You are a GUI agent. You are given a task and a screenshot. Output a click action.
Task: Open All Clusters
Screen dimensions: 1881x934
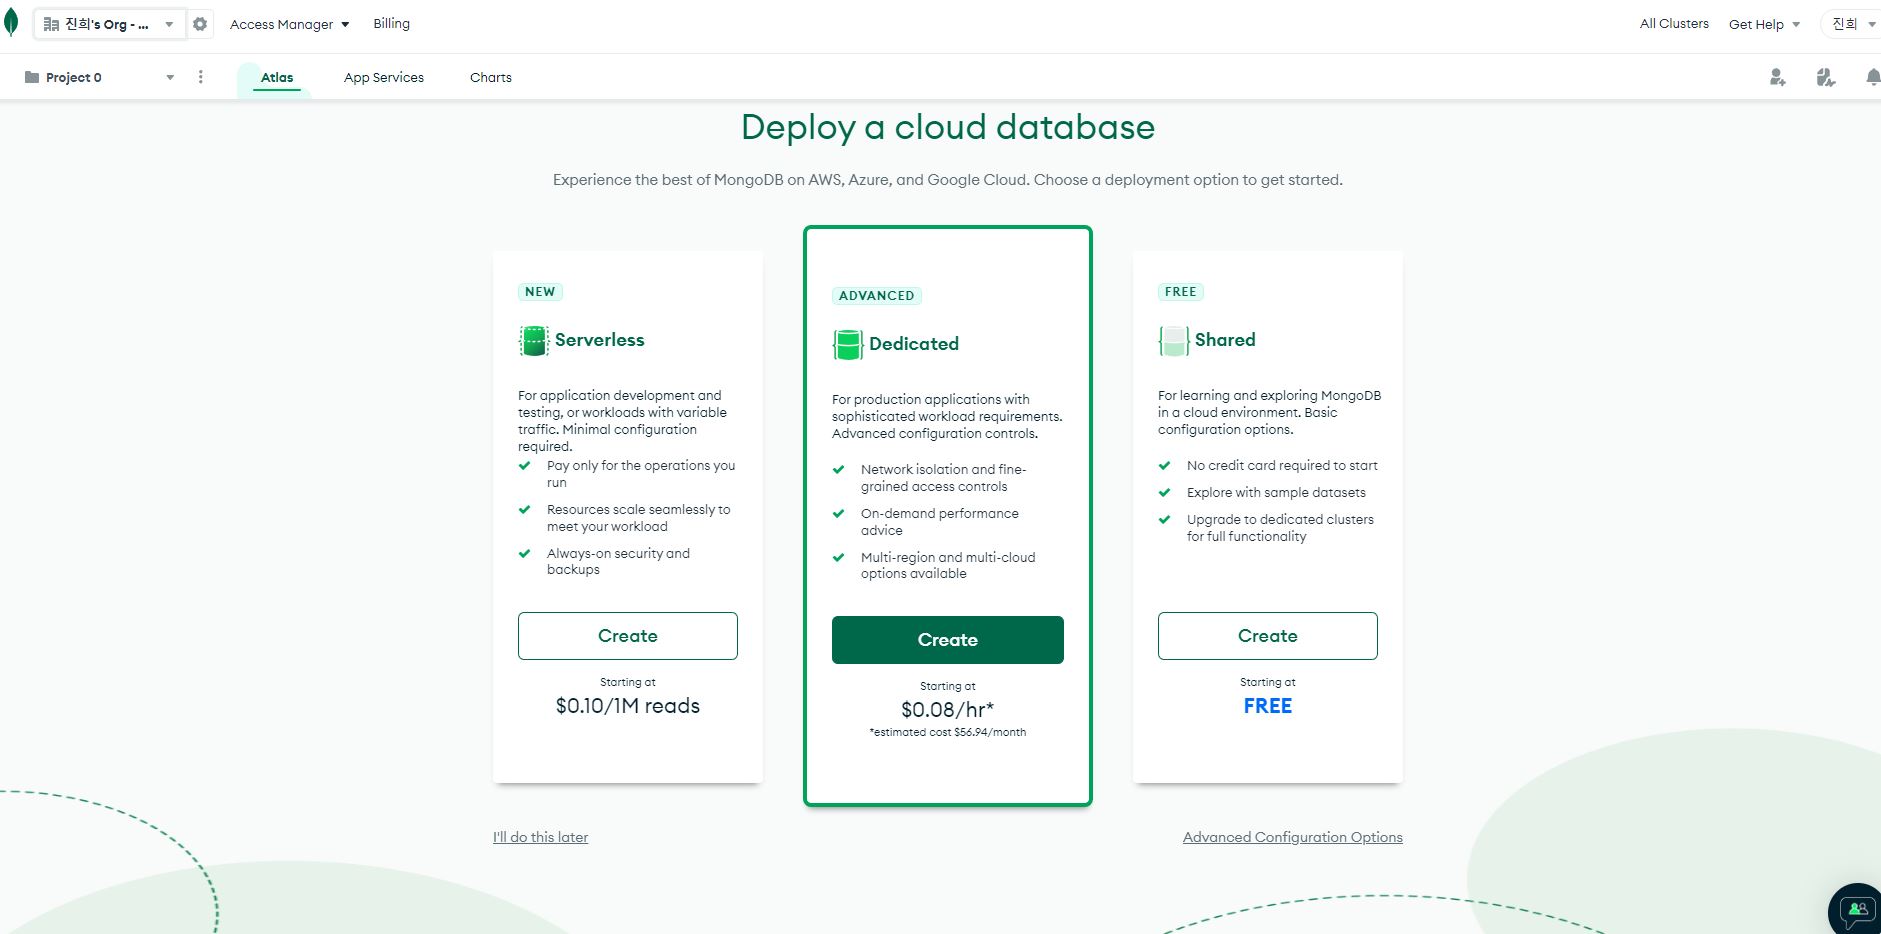(1674, 23)
